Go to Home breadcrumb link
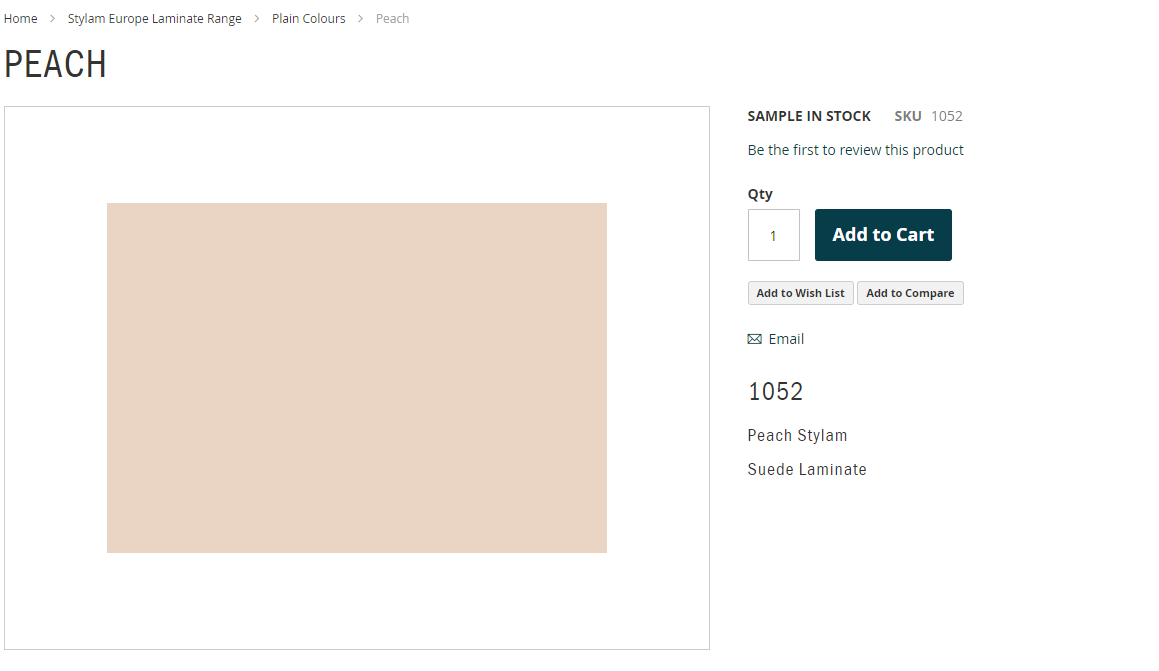The image size is (1159, 671). click(x=21, y=18)
